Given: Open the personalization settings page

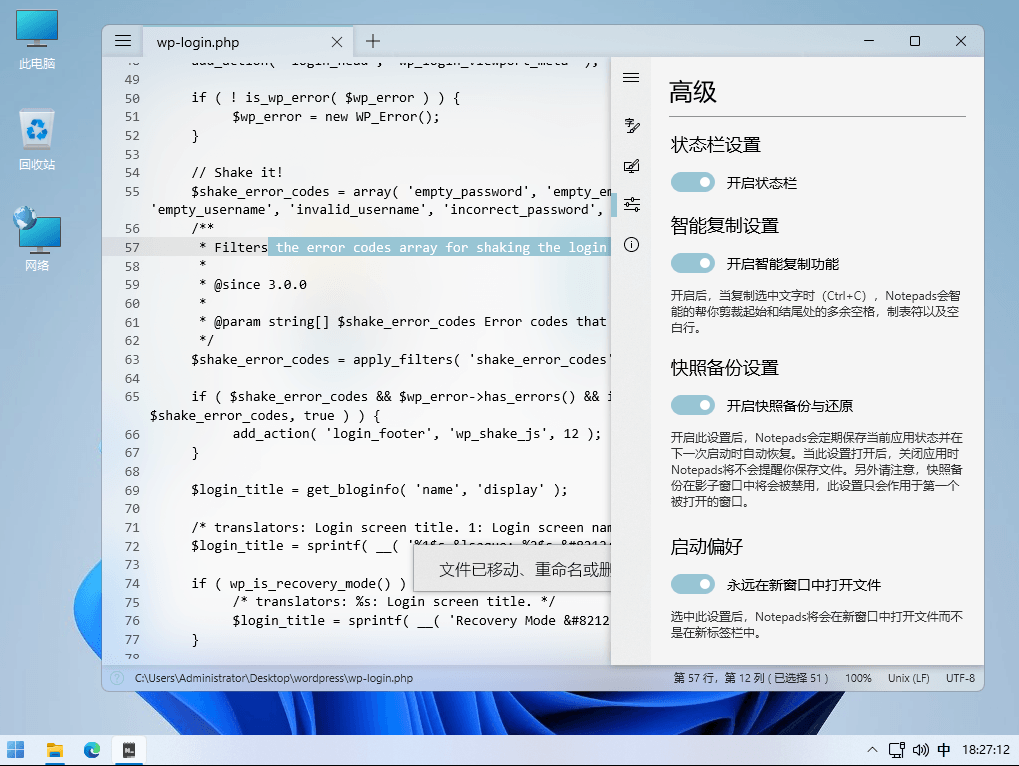Looking at the screenshot, I should tap(631, 166).
